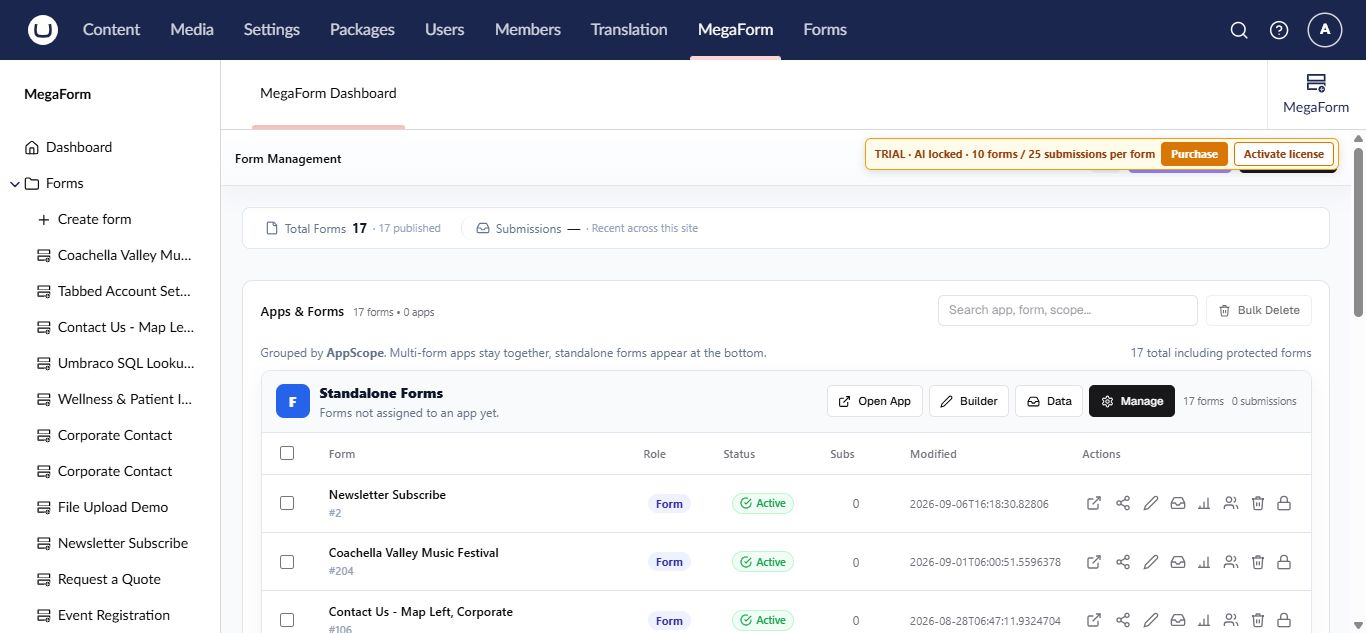The width and height of the screenshot is (1366, 633).
Task: Tick the Newsletter Subscribe row checkbox
Action: 287,503
